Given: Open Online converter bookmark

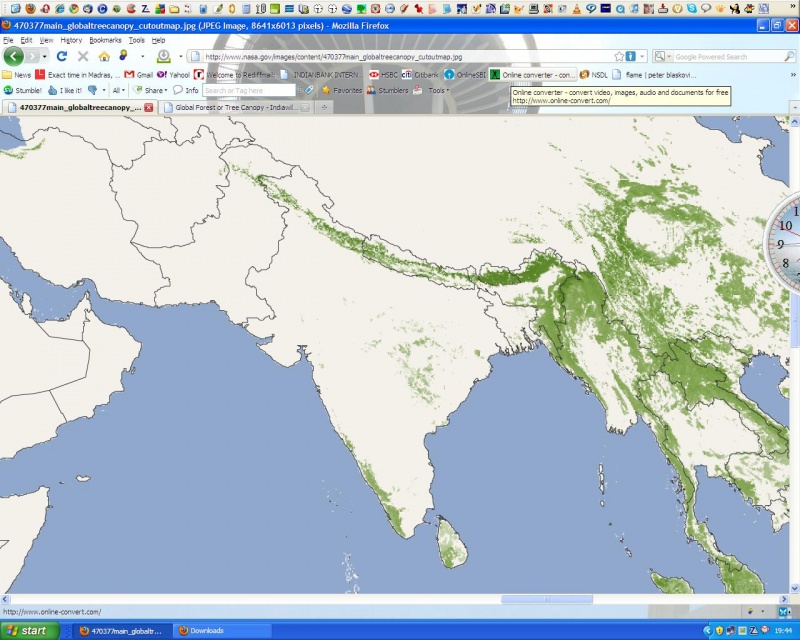Looking at the screenshot, I should pos(532,74).
